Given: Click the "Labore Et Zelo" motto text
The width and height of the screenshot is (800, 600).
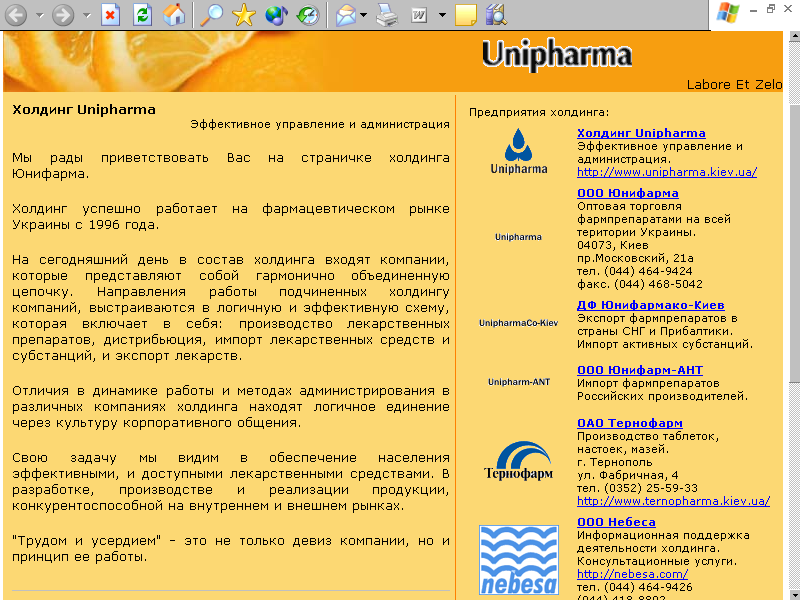Looking at the screenshot, I should tap(734, 85).
